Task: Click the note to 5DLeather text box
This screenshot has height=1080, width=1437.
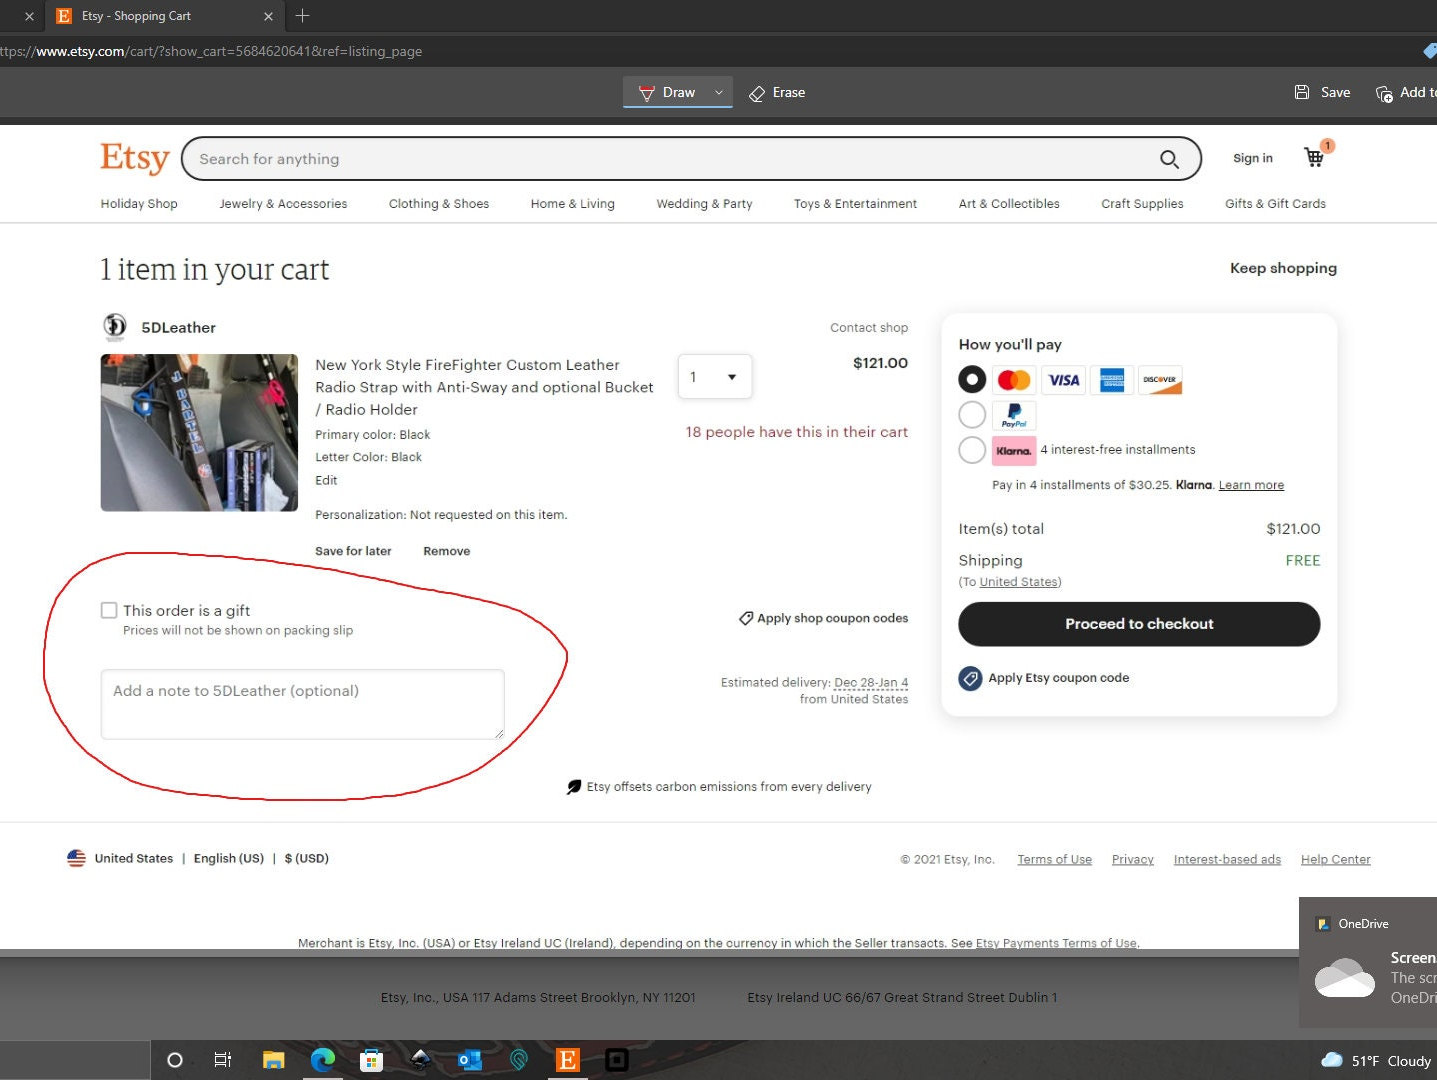Action: pos(302,705)
